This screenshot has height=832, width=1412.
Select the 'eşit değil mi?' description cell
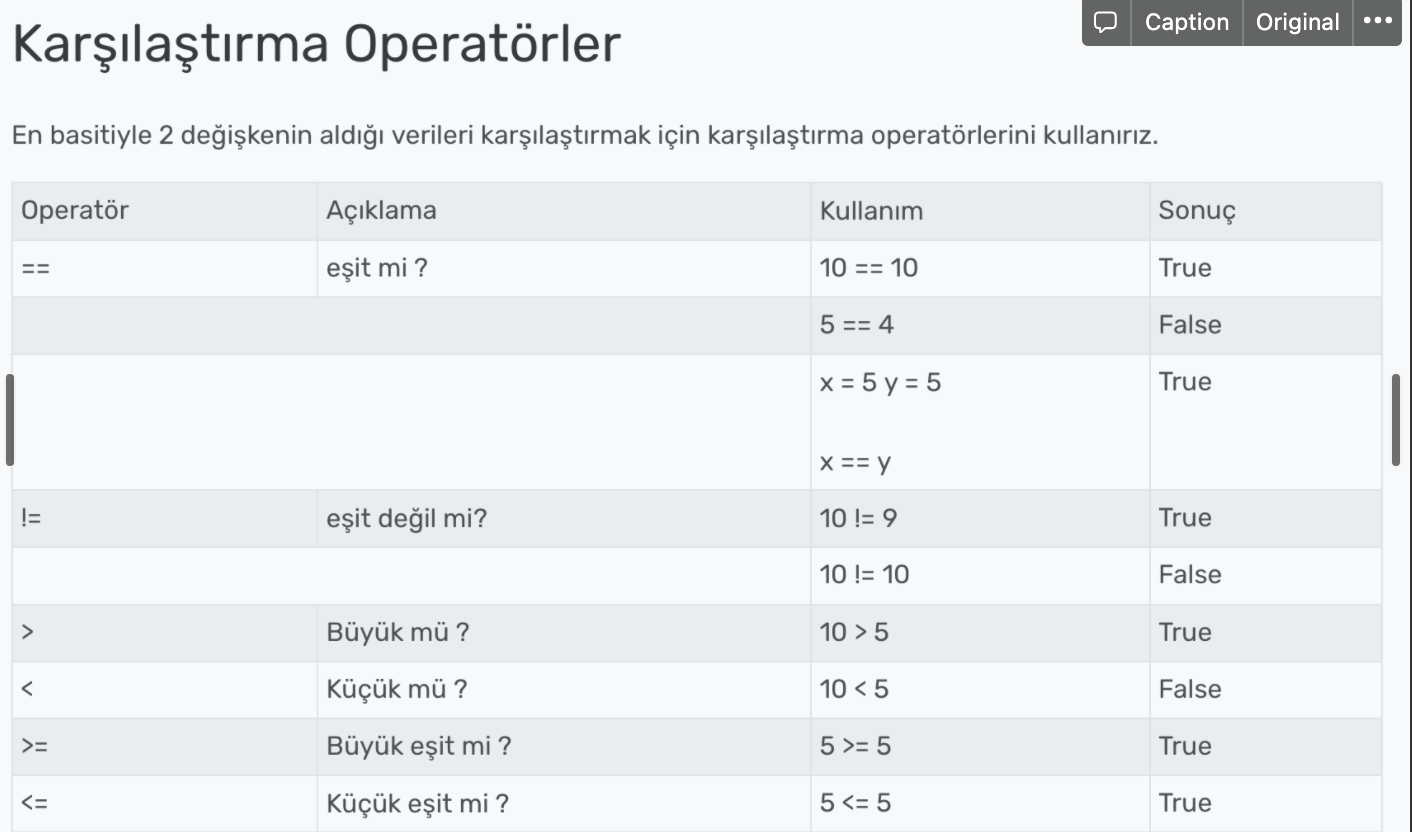click(x=564, y=518)
